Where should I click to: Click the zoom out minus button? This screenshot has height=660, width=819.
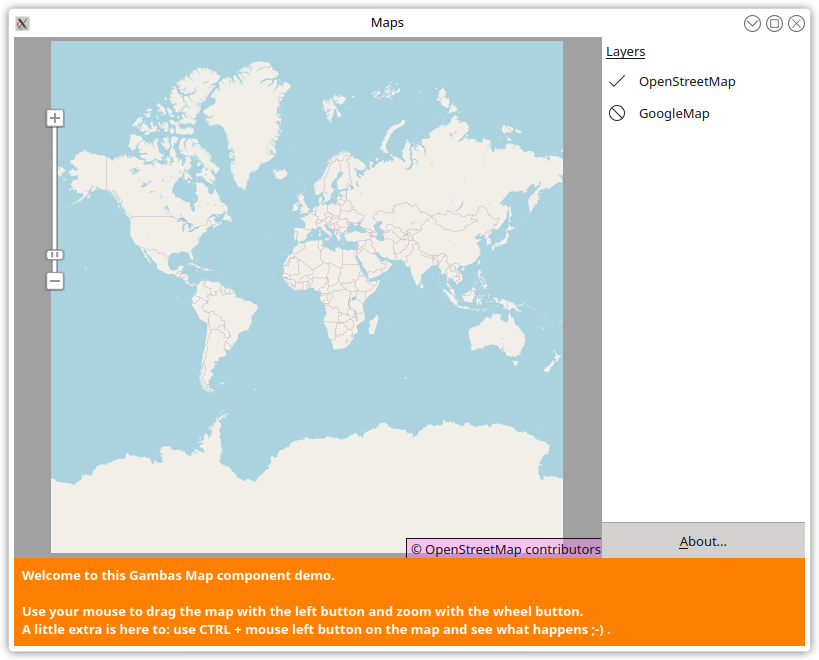[55, 281]
